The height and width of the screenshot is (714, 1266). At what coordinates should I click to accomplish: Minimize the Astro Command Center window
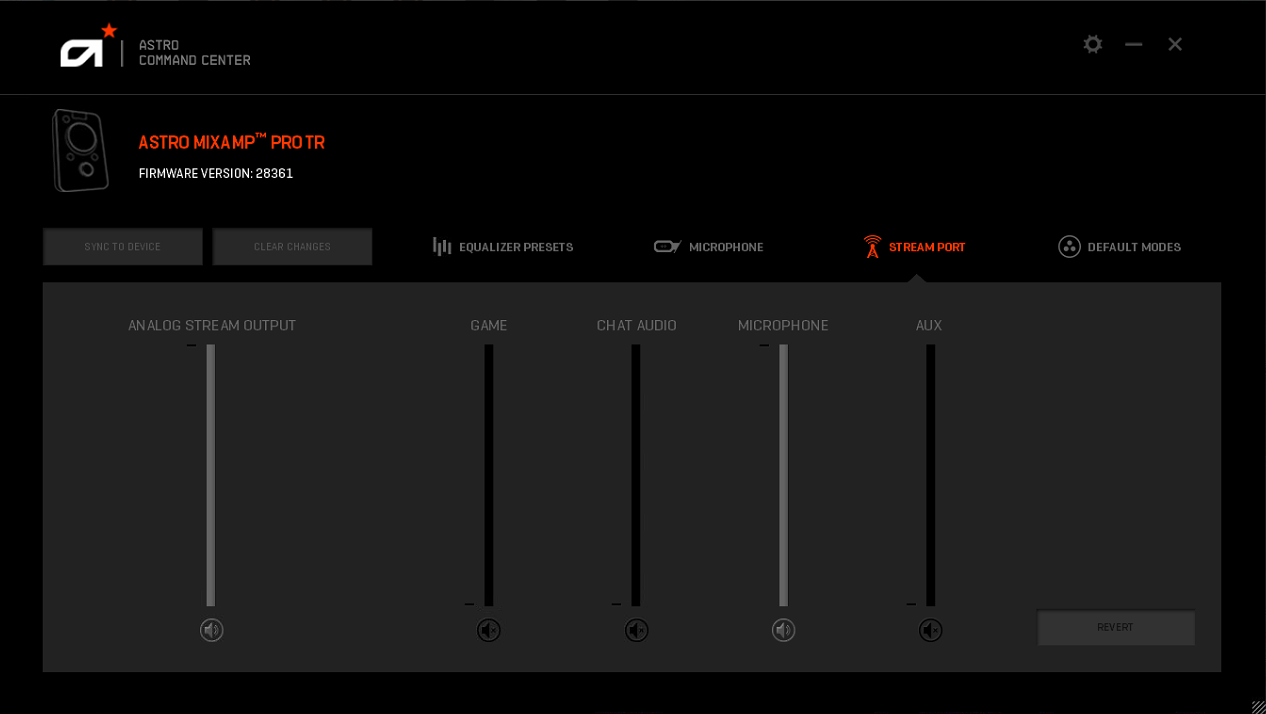(1133, 44)
